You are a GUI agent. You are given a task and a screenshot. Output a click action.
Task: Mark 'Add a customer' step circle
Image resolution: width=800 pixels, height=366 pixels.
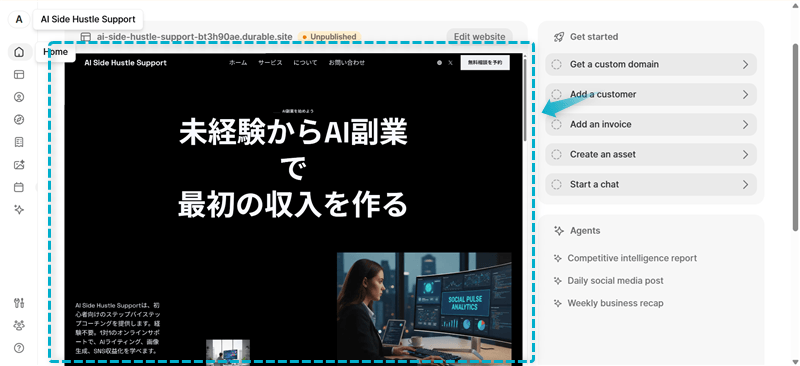[557, 94]
